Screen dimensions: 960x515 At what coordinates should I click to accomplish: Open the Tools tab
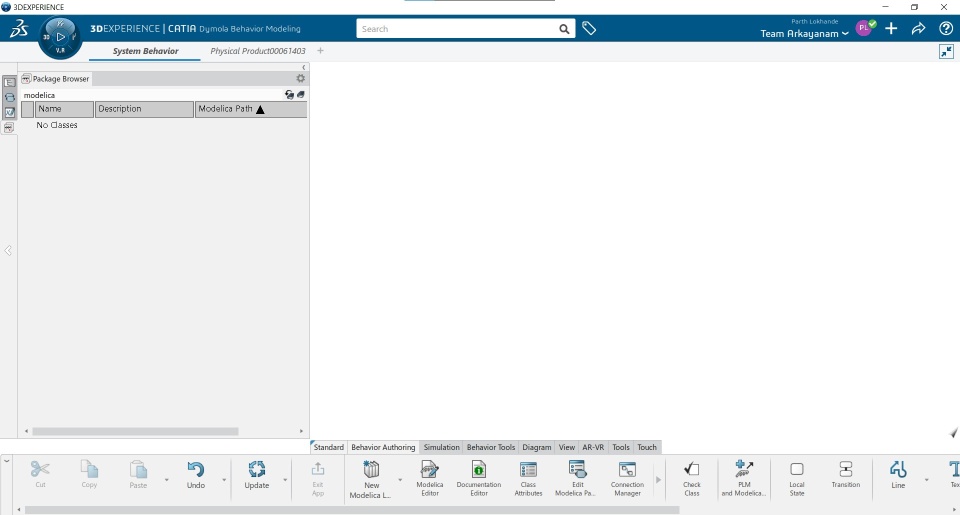[x=621, y=447]
